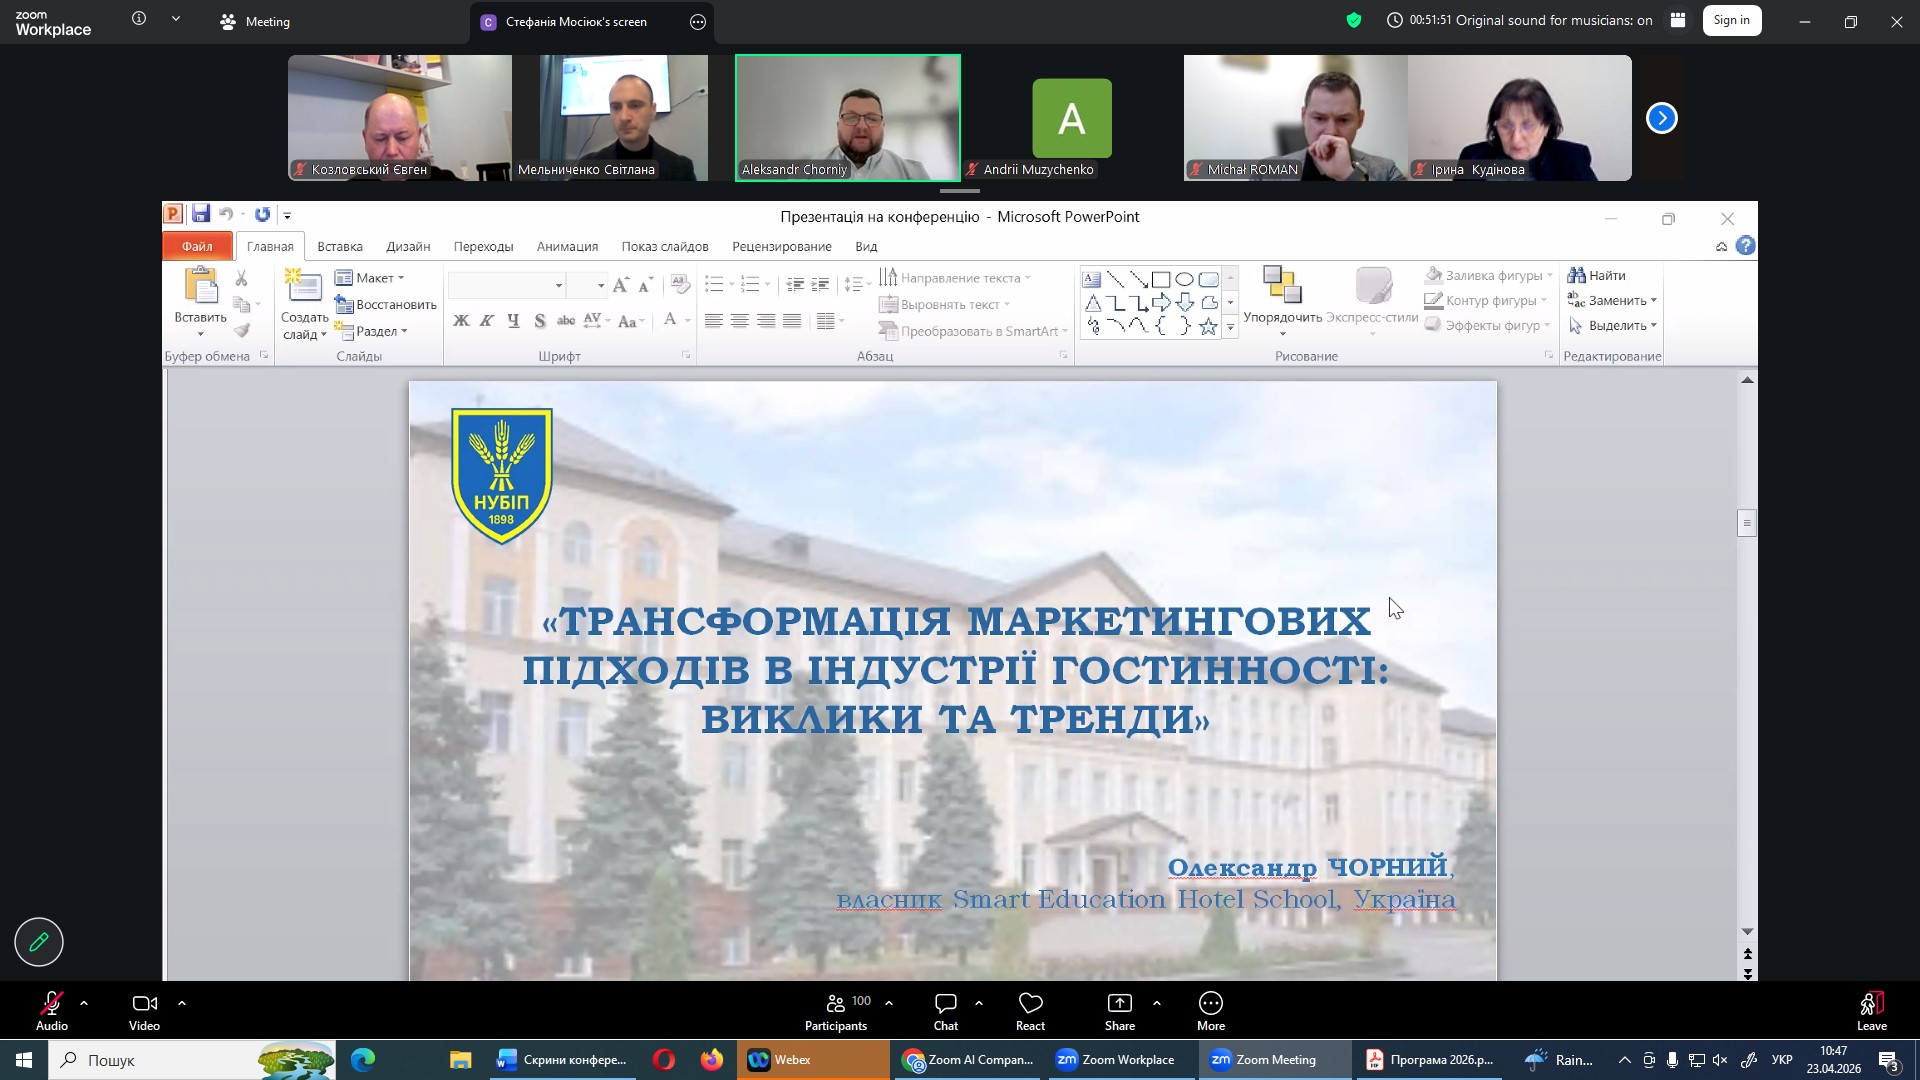Open the Chat panel

[945, 1004]
